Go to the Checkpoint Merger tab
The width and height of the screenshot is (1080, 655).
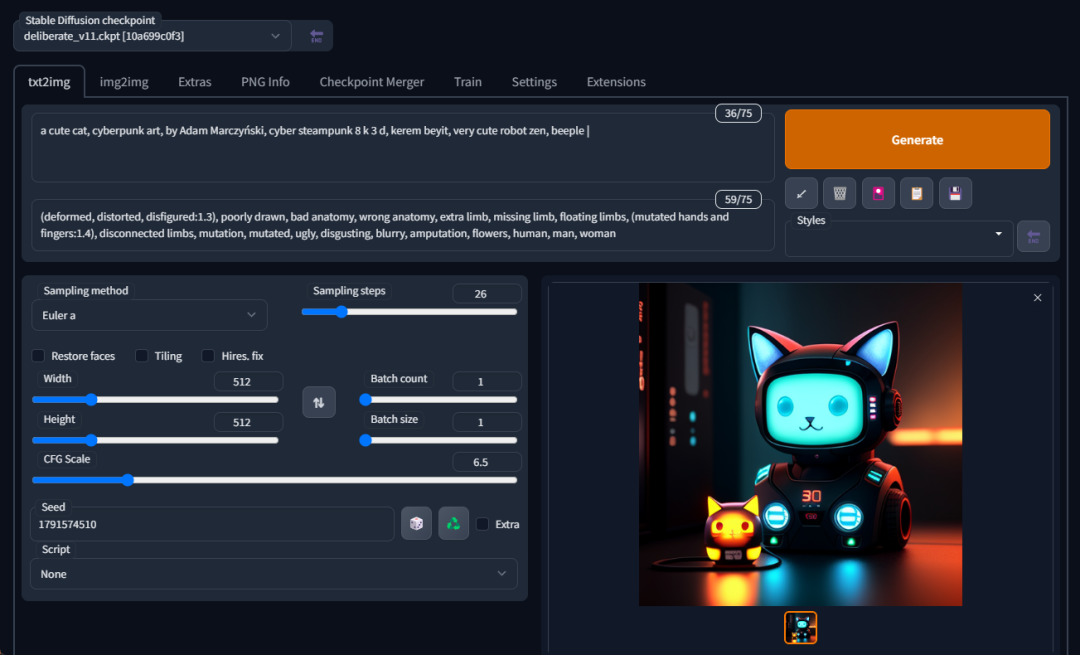(372, 82)
